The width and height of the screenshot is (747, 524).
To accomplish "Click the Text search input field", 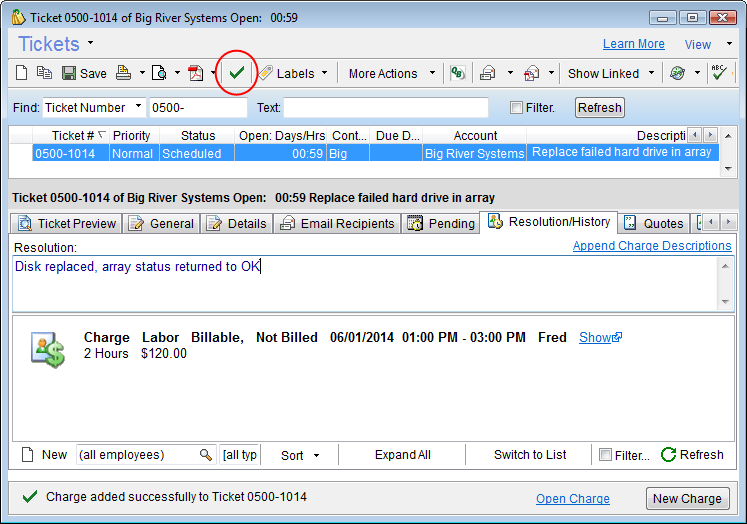I will coord(386,108).
